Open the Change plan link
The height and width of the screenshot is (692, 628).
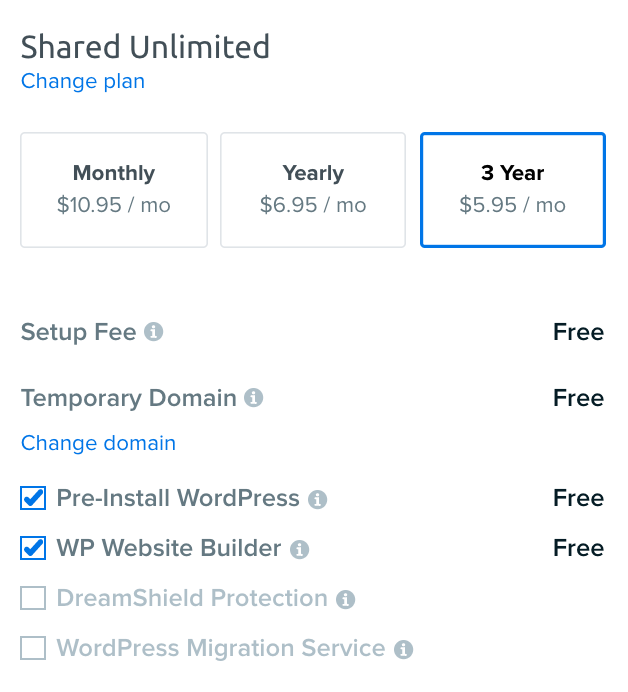point(83,81)
